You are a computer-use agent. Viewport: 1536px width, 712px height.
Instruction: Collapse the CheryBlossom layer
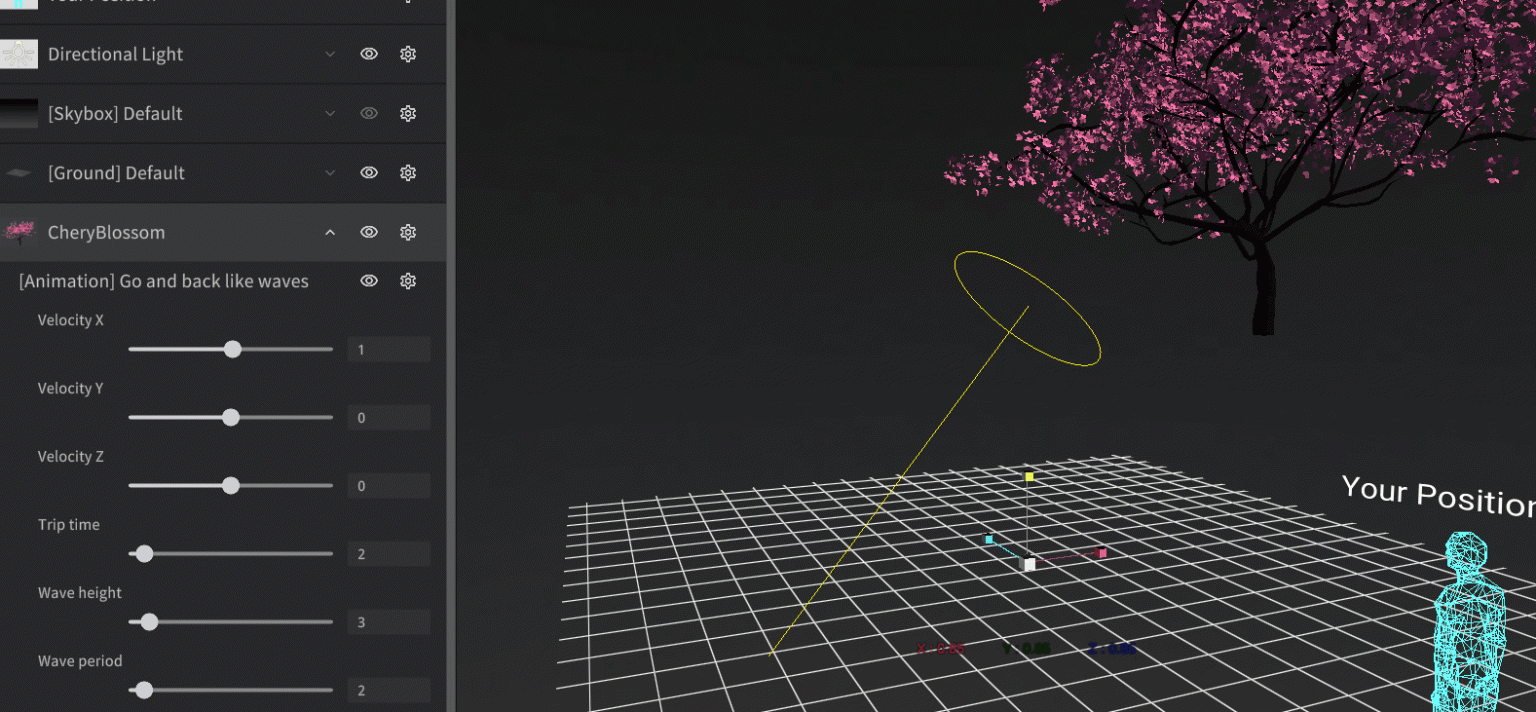(x=330, y=232)
